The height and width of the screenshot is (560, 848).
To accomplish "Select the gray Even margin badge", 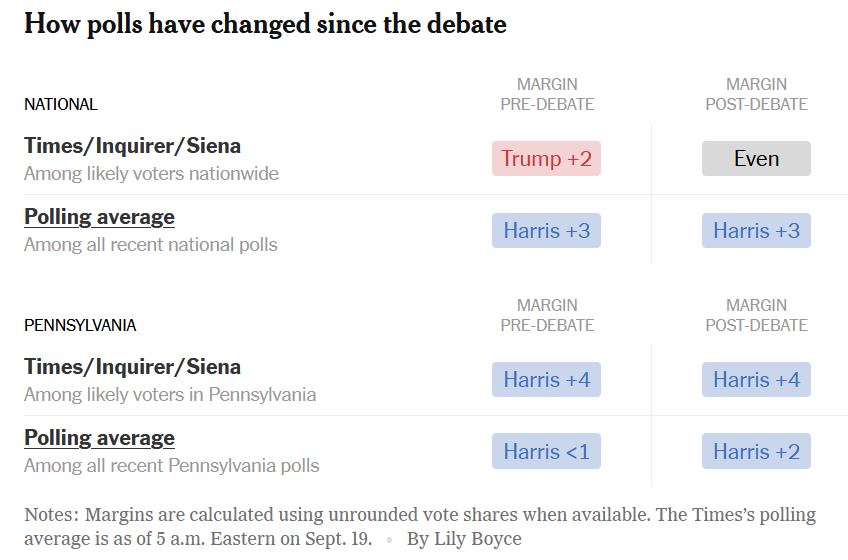I will 756,158.
